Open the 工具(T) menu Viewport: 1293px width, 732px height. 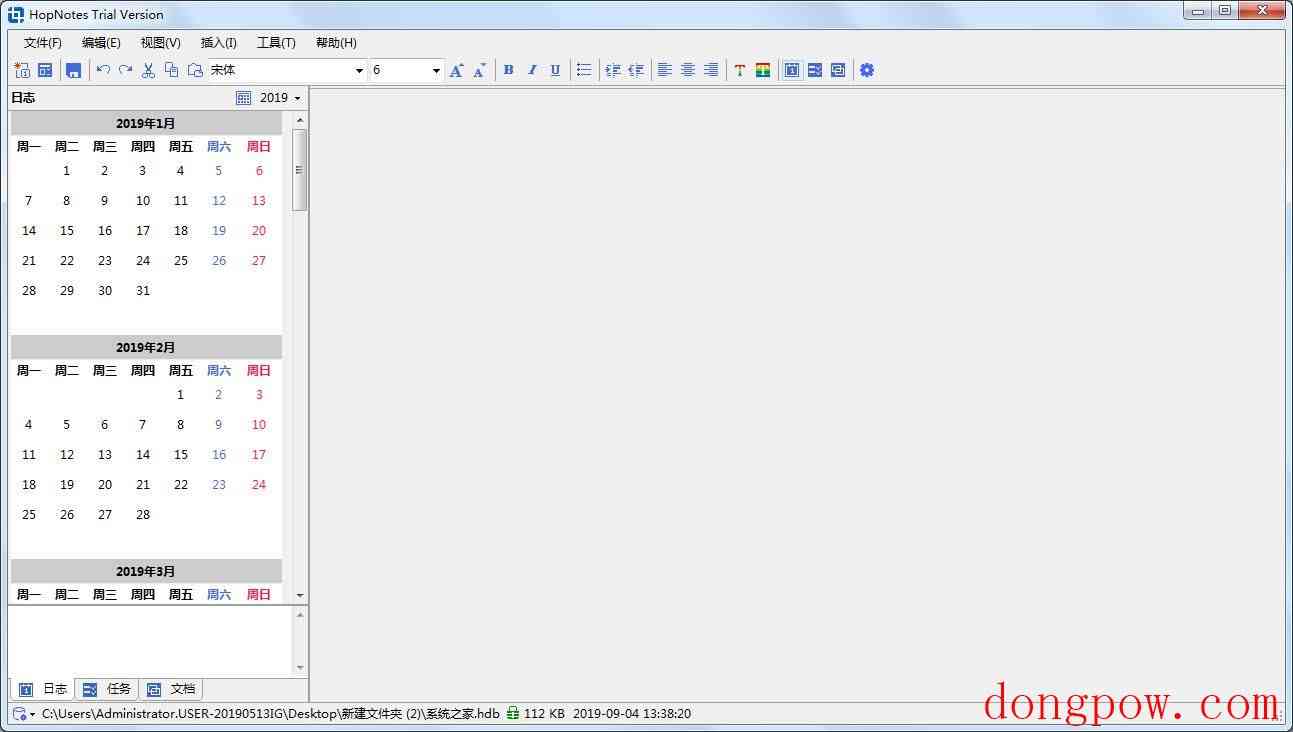[x=276, y=43]
